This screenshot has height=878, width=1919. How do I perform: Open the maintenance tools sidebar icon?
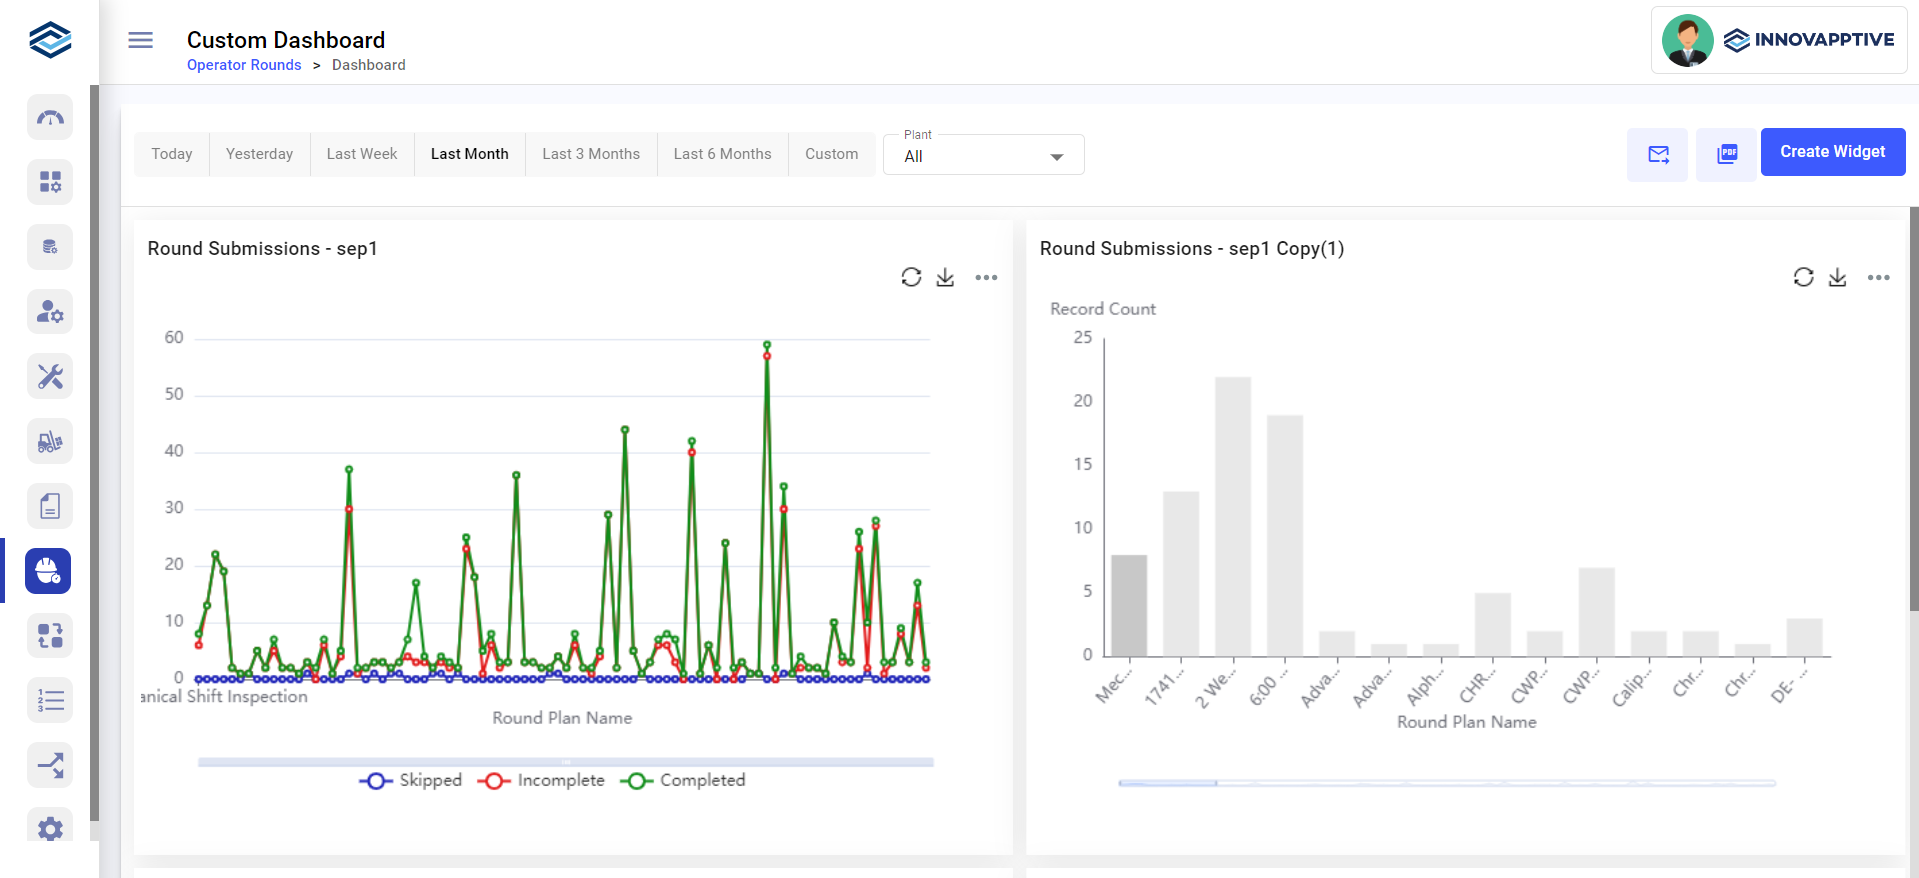pos(50,376)
